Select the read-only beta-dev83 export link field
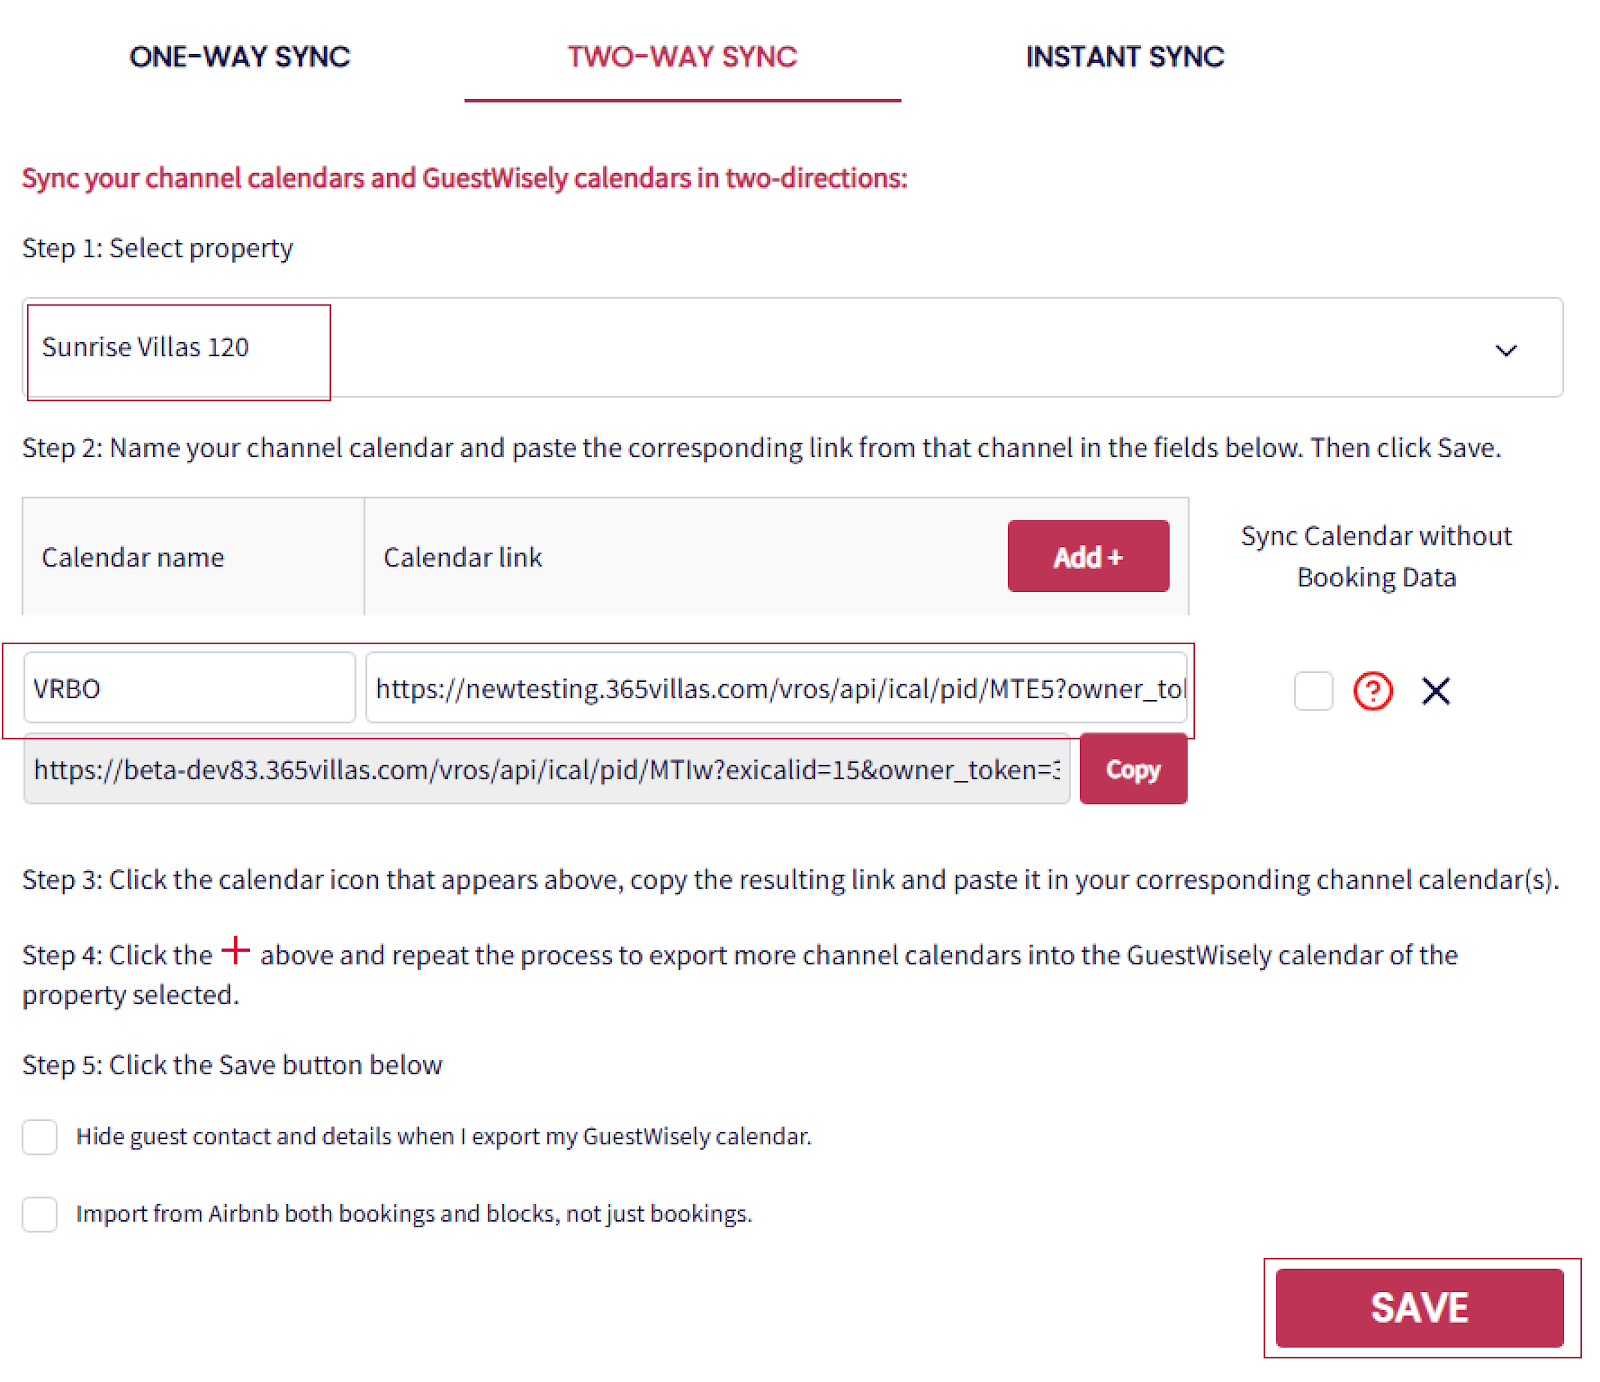1600x1382 pixels. point(546,769)
